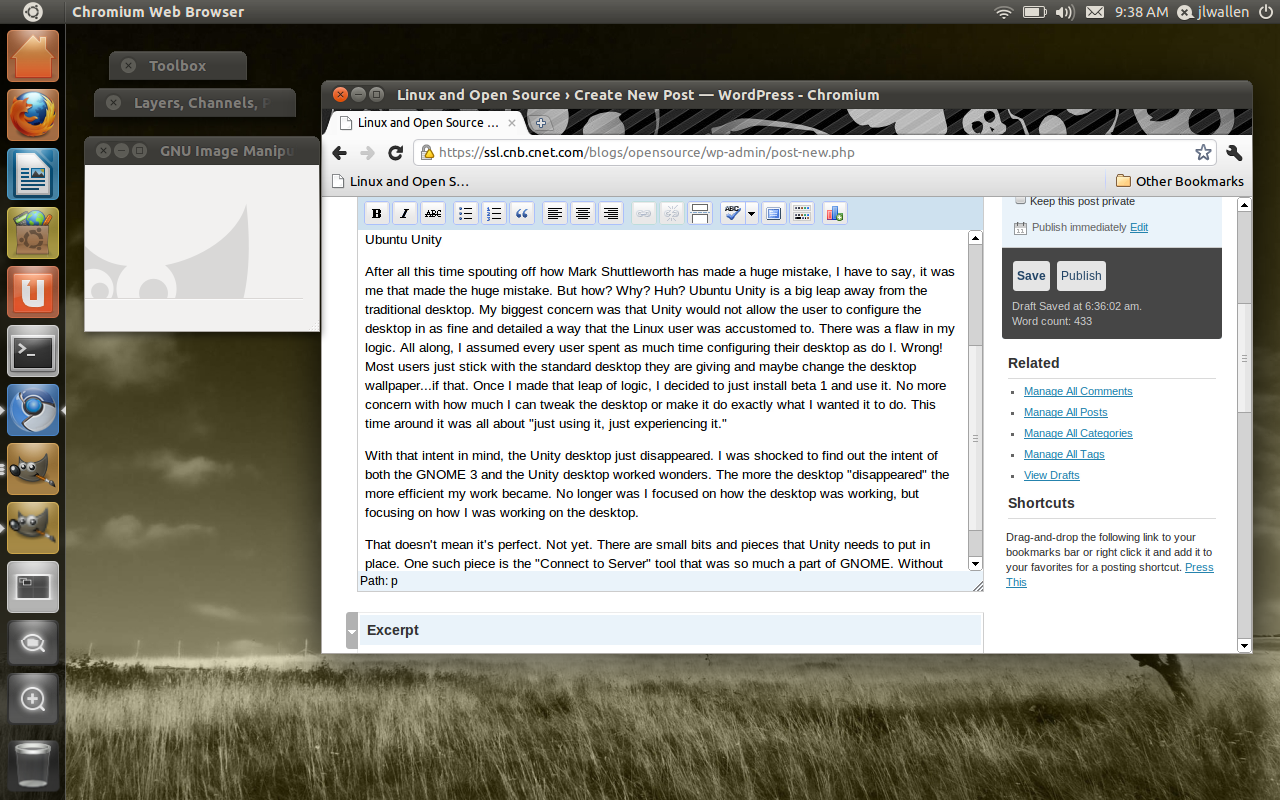Viewport: 1280px width, 800px height.
Task: Open the Manage All Comments link
Action: pos(1078,391)
